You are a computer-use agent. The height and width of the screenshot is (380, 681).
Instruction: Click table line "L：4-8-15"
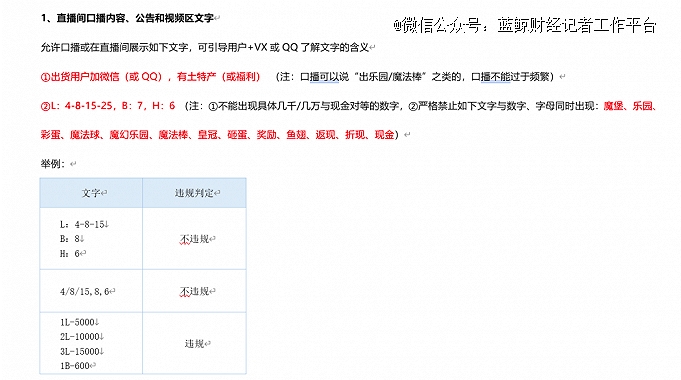pyautogui.click(x=84, y=225)
